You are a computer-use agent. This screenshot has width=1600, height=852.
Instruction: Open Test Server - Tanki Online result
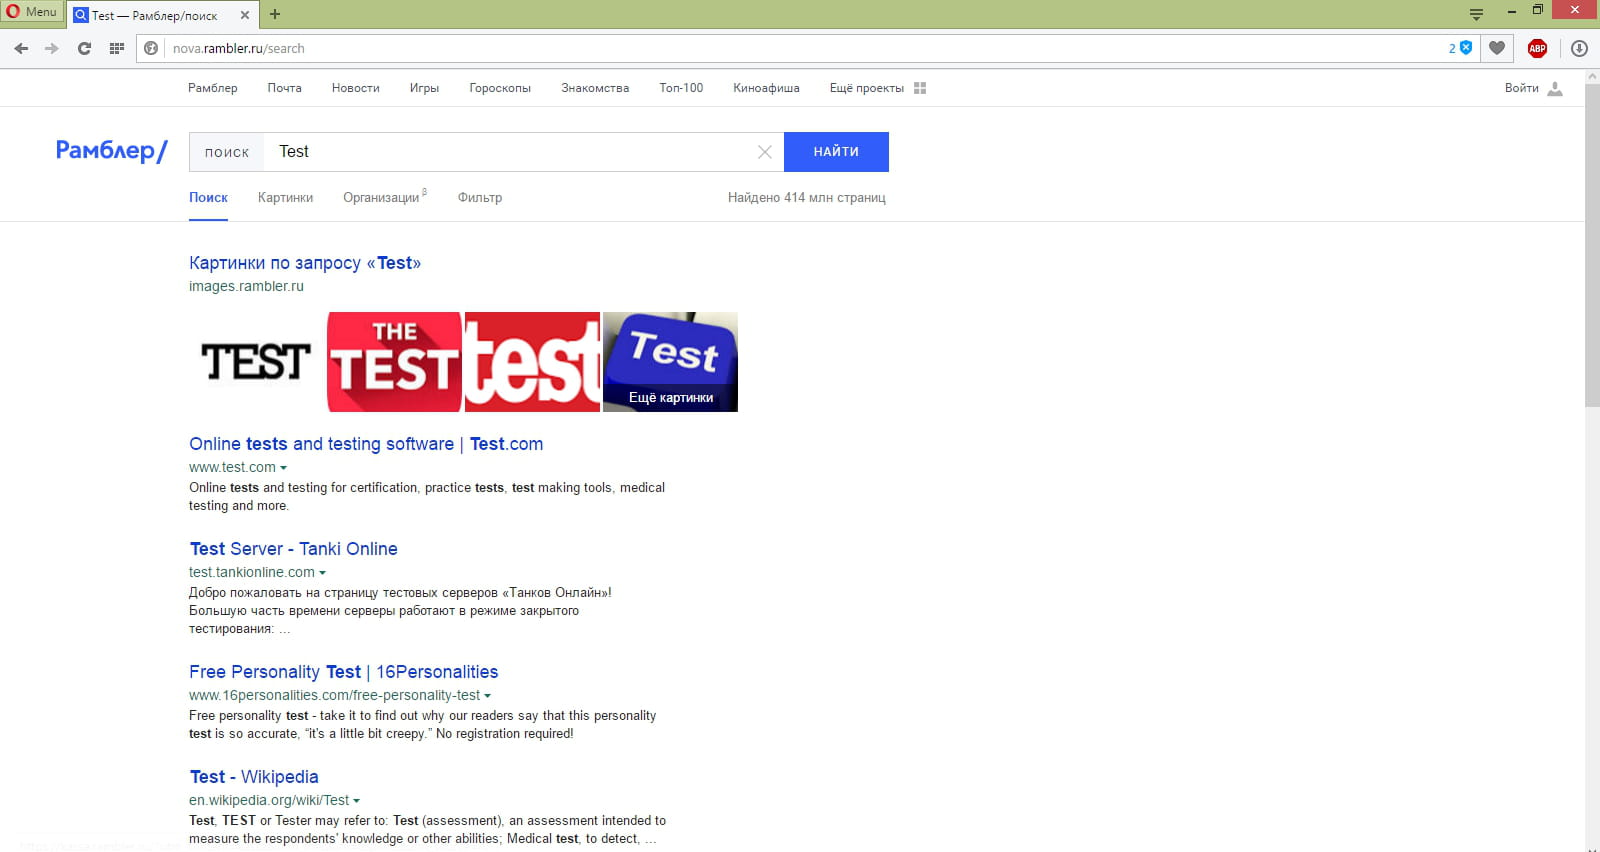293,549
